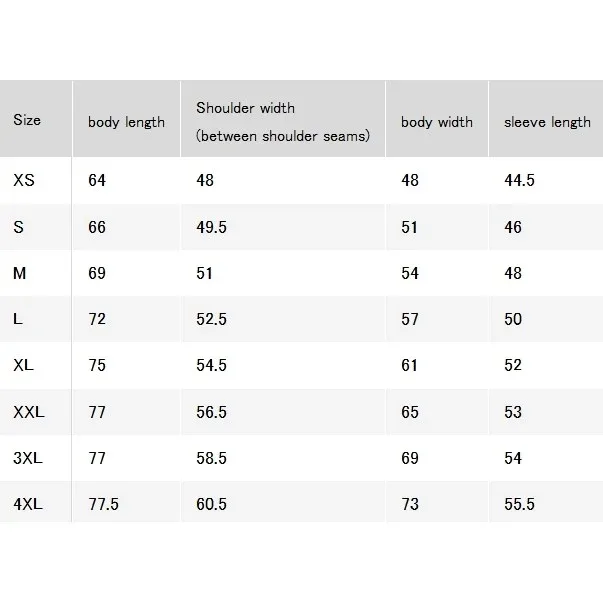Click the 52.5 shoulder width value
Viewport: 603px width, 603px height.
point(212,319)
